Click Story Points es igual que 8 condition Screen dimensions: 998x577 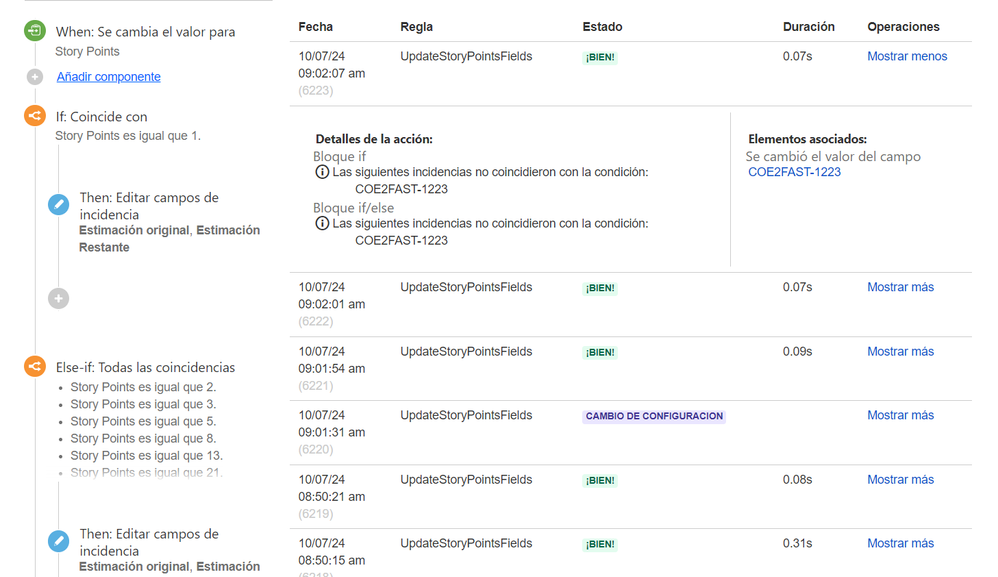click(143, 438)
